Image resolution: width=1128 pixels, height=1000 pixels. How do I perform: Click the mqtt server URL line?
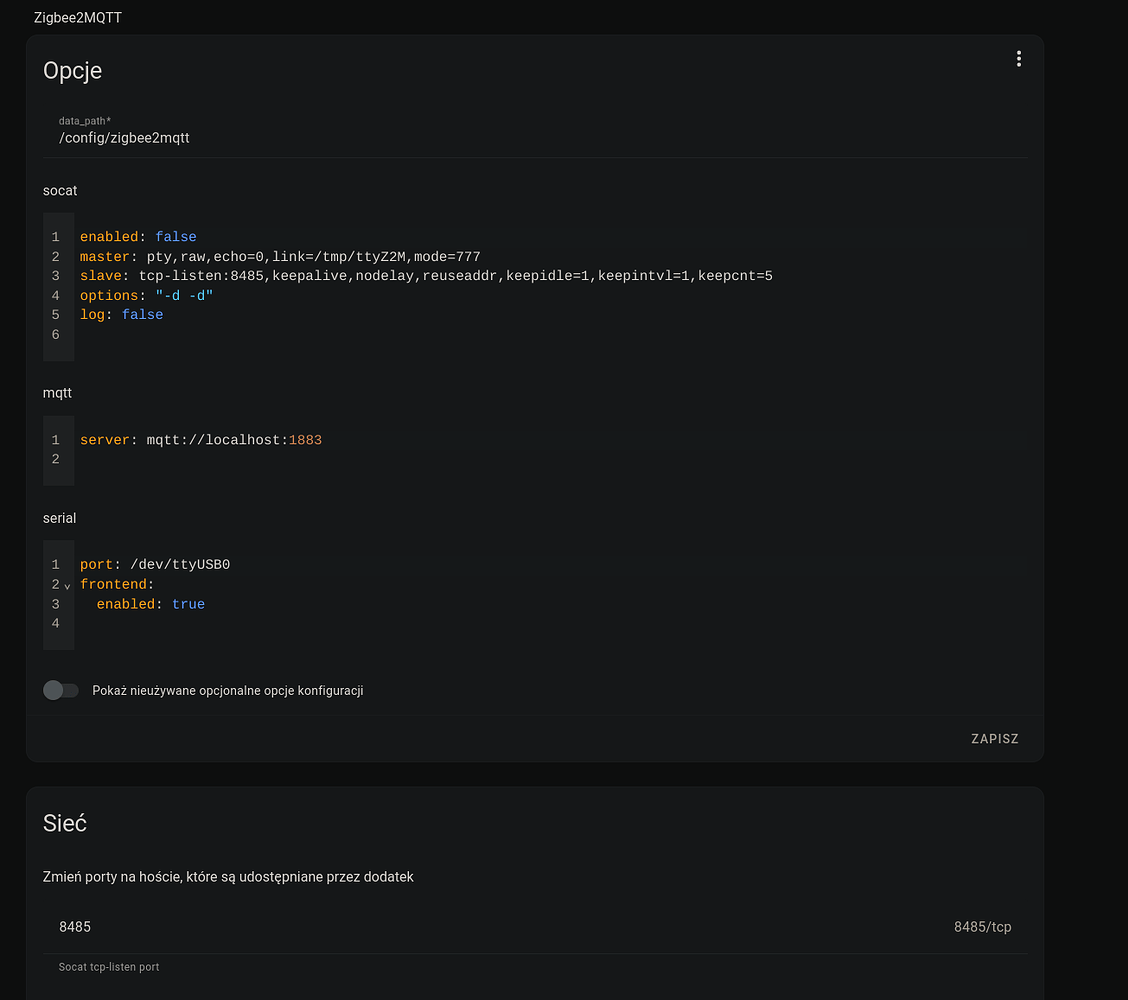point(200,440)
